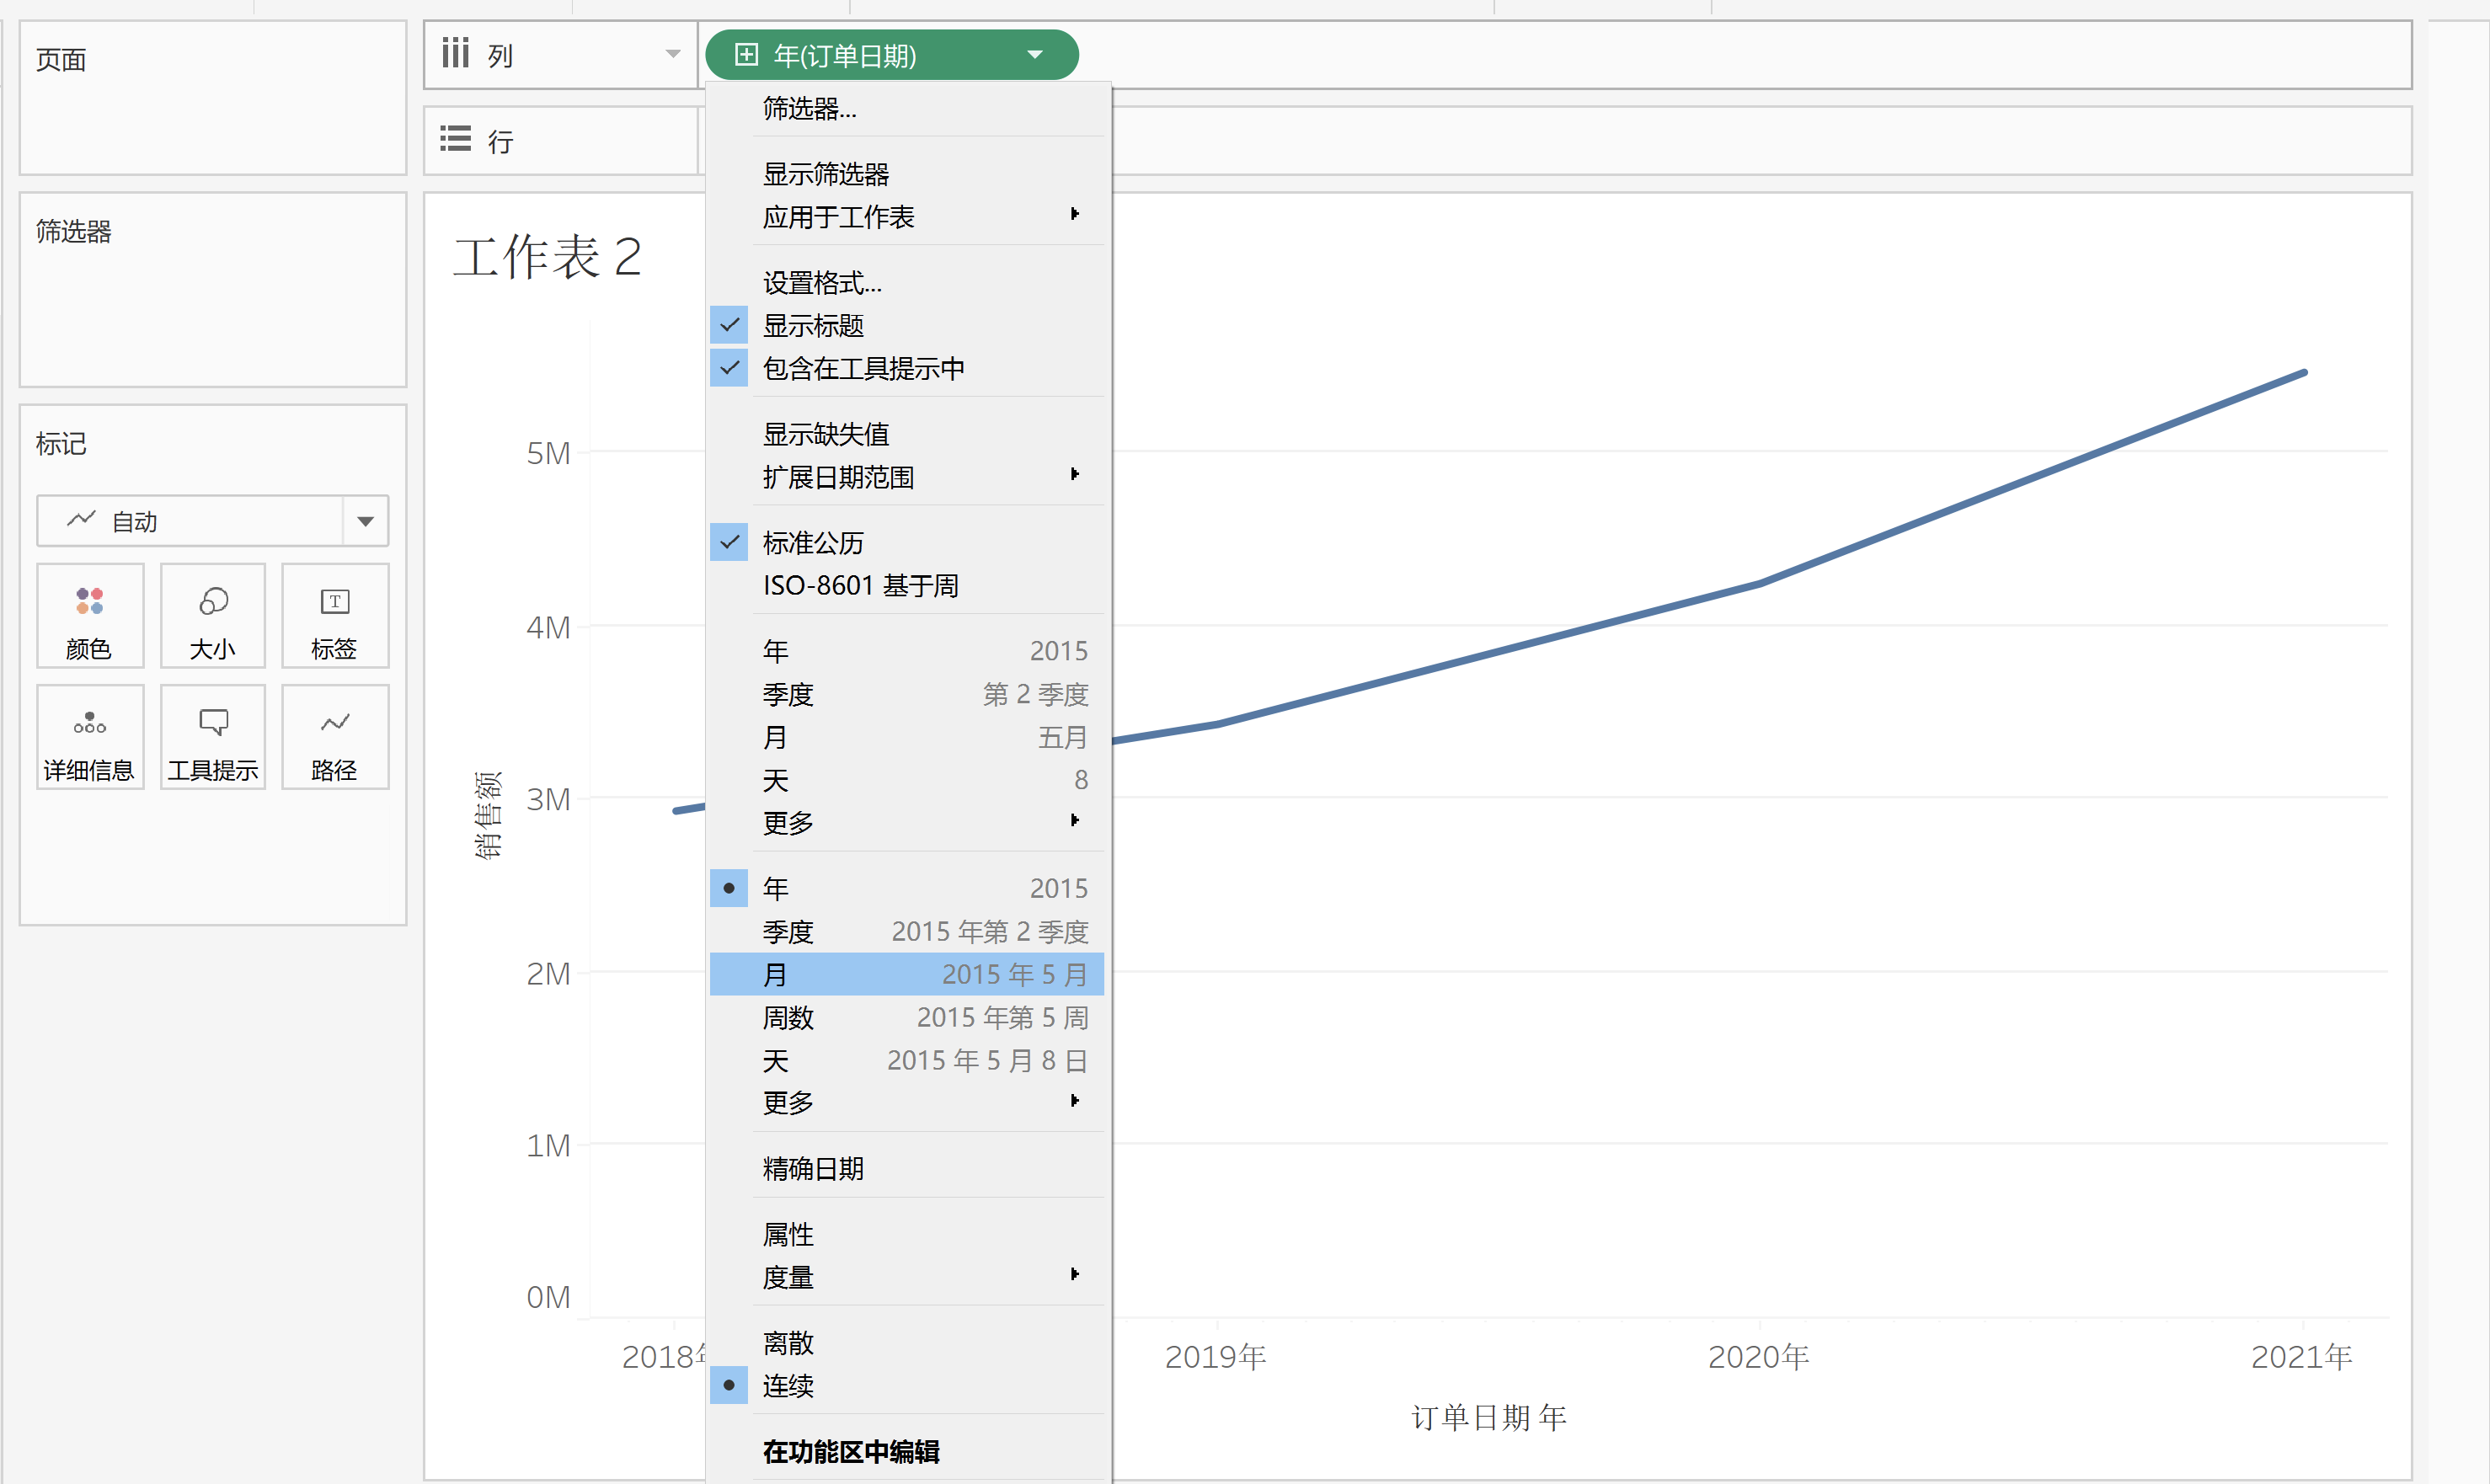The width and height of the screenshot is (2490, 1484).
Task: Click the 2020年 axis tick label
Action: pyautogui.click(x=1759, y=1357)
